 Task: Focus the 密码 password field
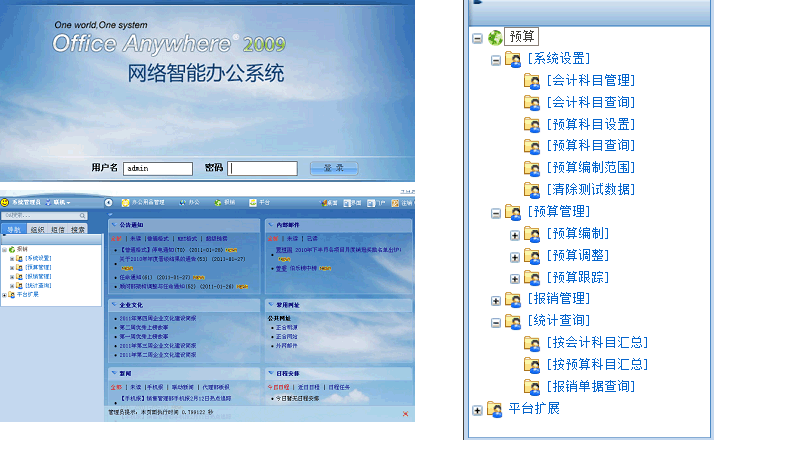(x=262, y=168)
